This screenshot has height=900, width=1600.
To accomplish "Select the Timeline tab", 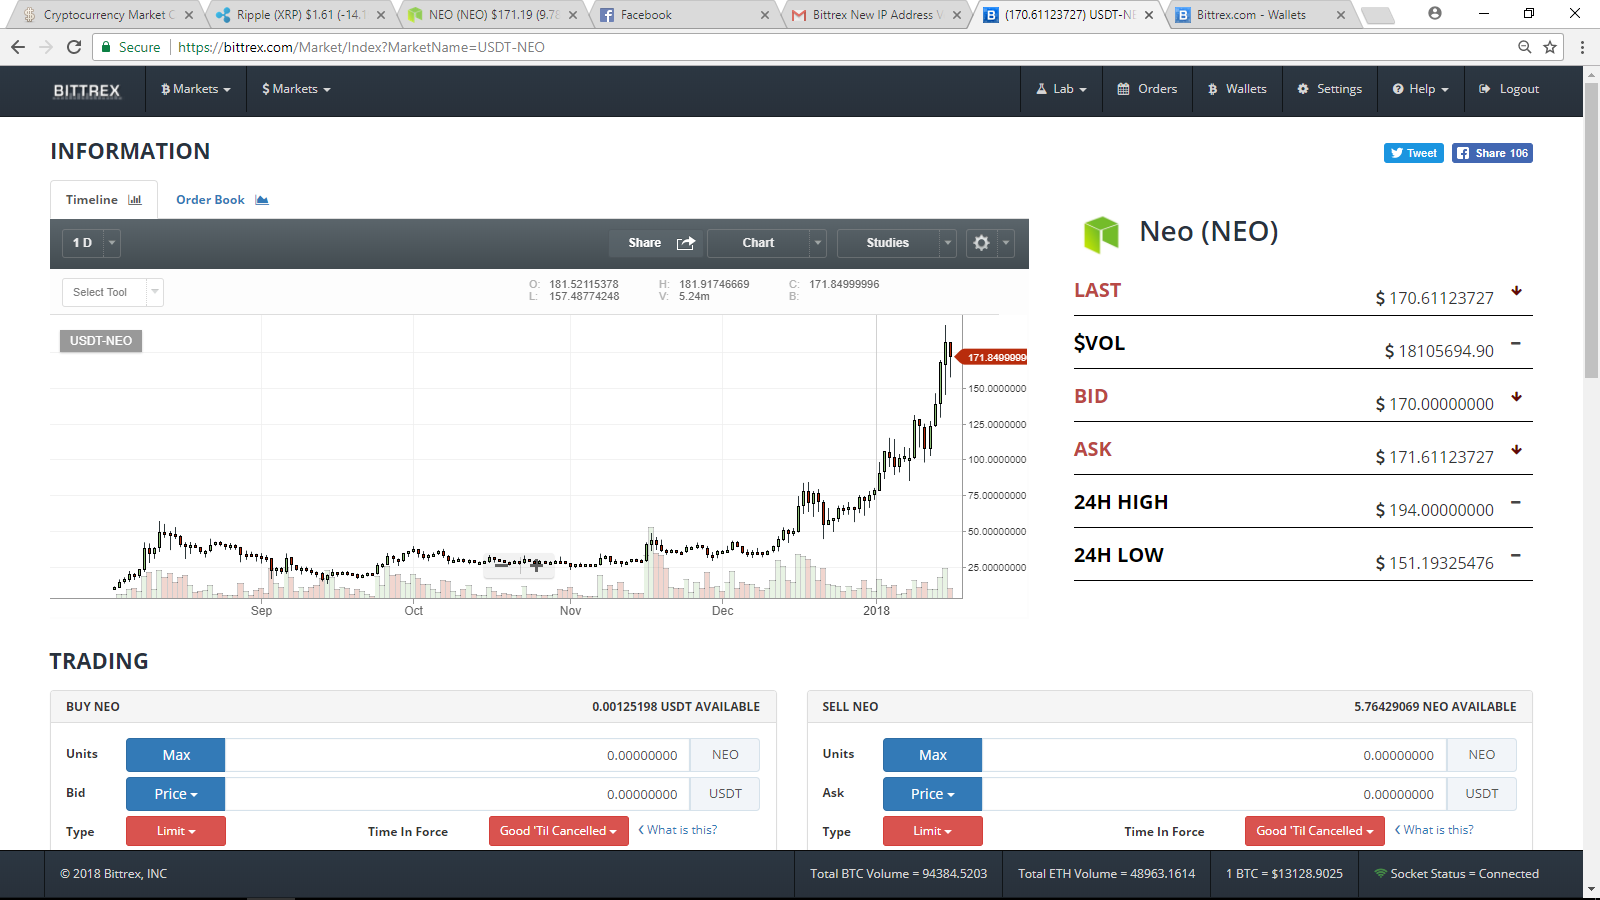I will click(104, 200).
